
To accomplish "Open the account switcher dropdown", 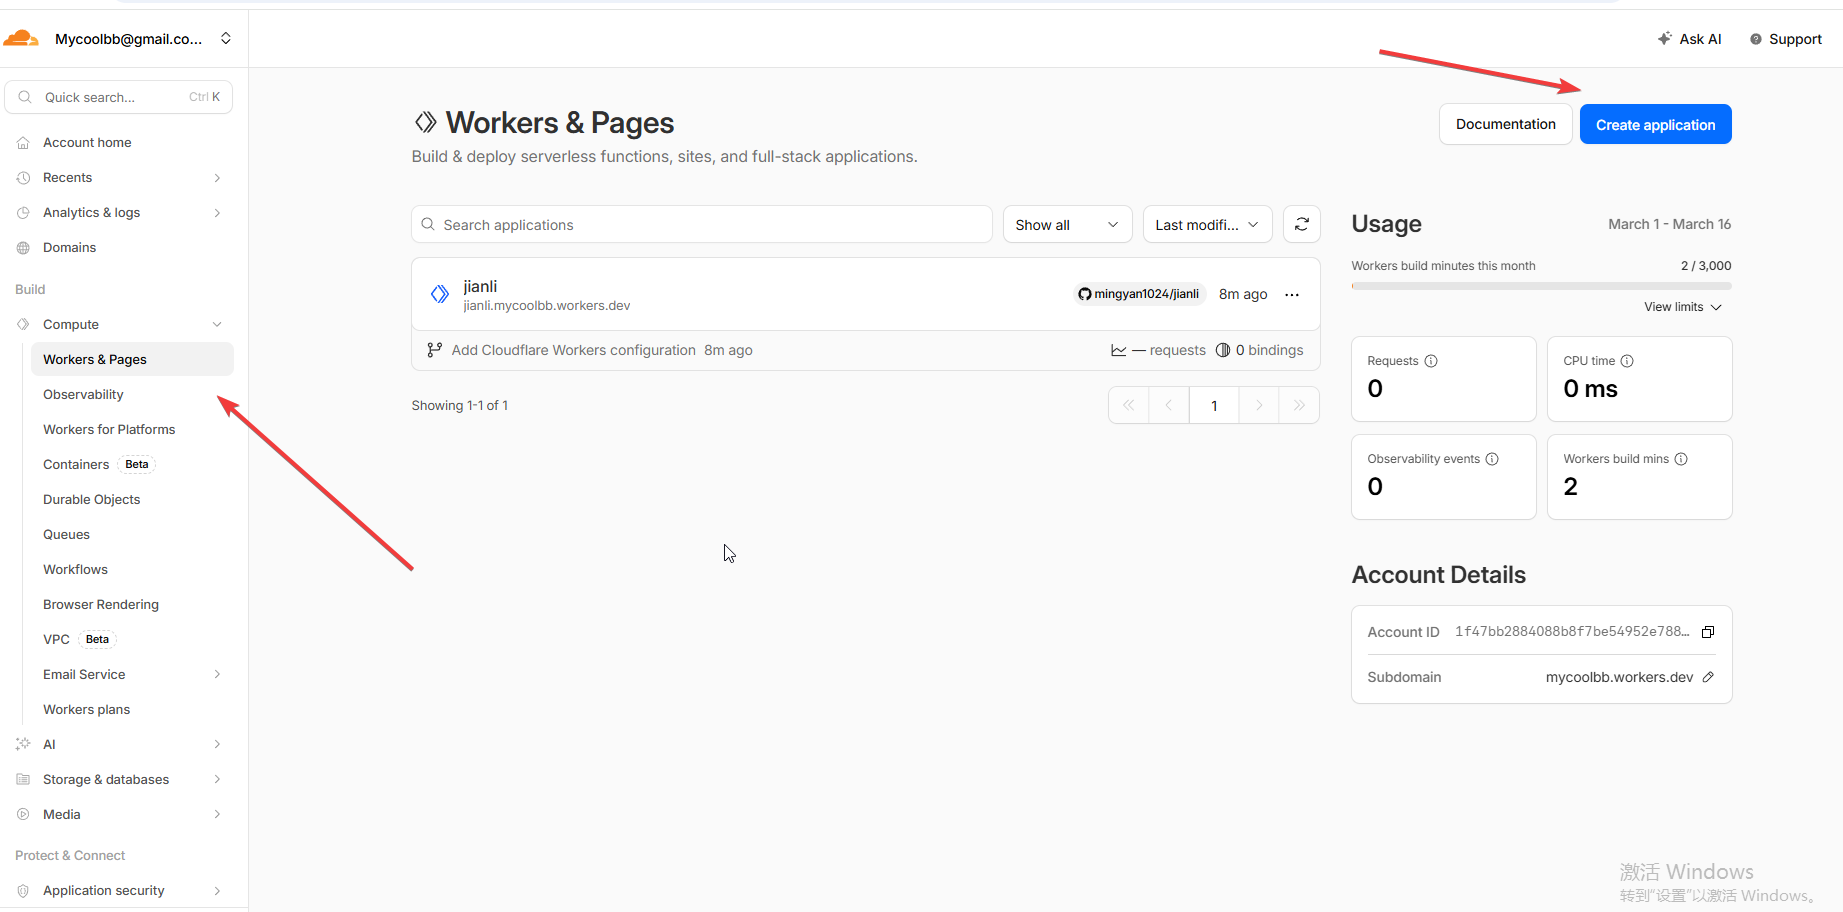I will 226,39.
